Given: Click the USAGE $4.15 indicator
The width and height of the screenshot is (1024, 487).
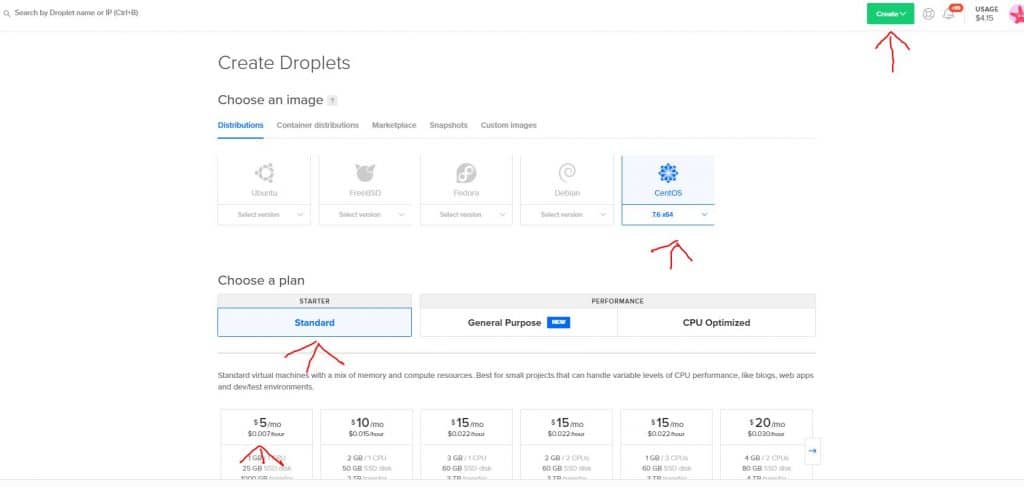Looking at the screenshot, I should [x=985, y=14].
